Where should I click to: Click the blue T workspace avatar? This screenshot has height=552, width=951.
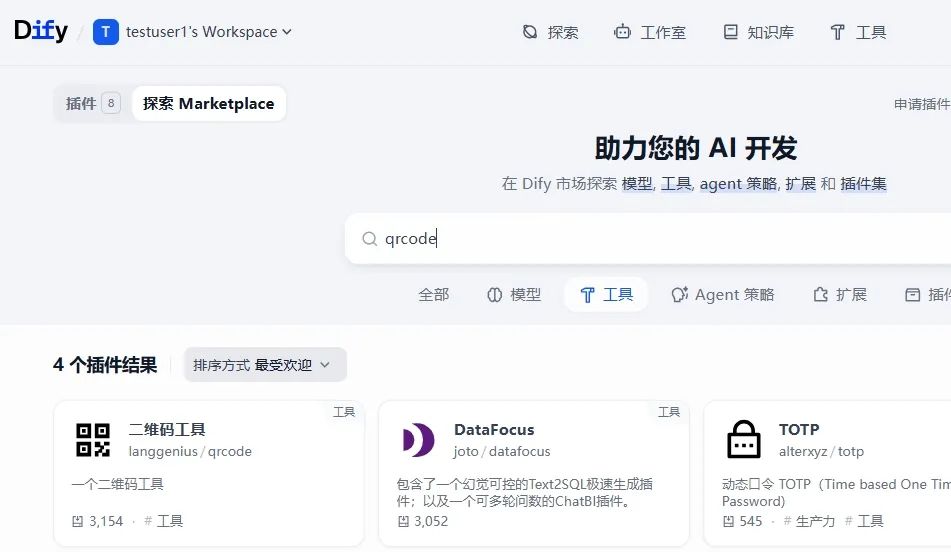coord(106,32)
